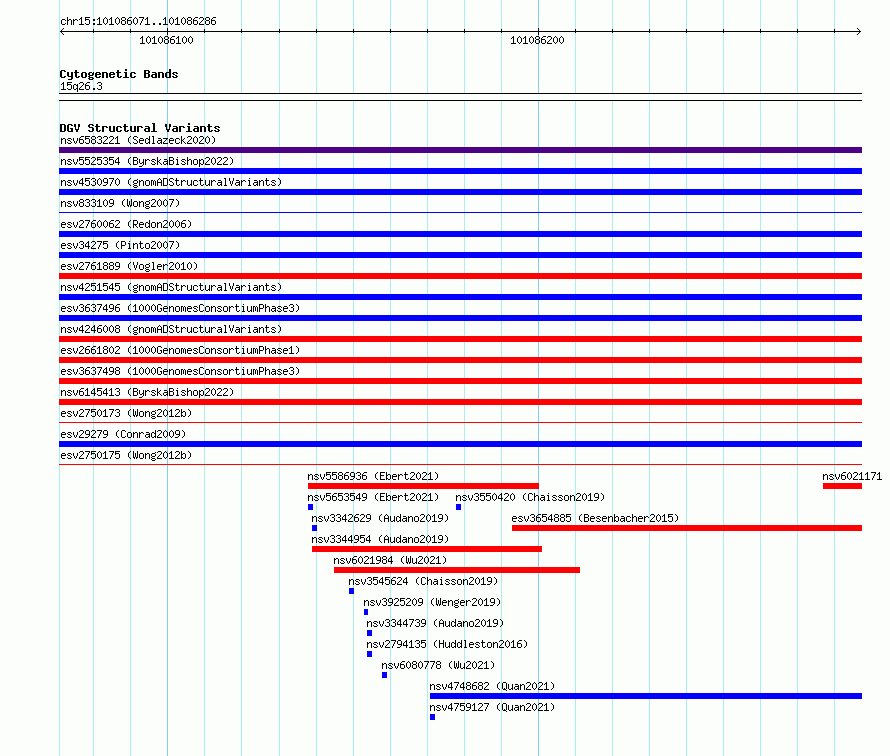Click esv2761889 (Vogler2010) label
Viewport: 890px width, 756px height.
129,266
